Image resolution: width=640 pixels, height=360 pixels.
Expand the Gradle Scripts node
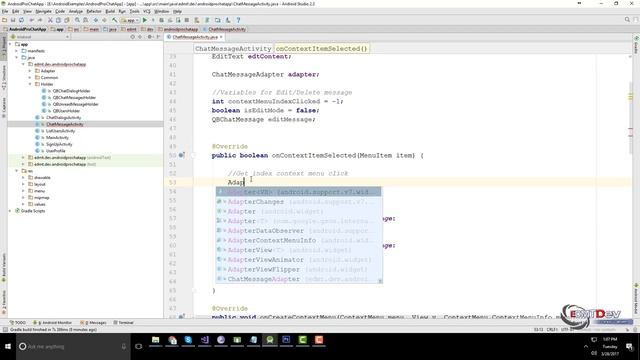coord(10,211)
